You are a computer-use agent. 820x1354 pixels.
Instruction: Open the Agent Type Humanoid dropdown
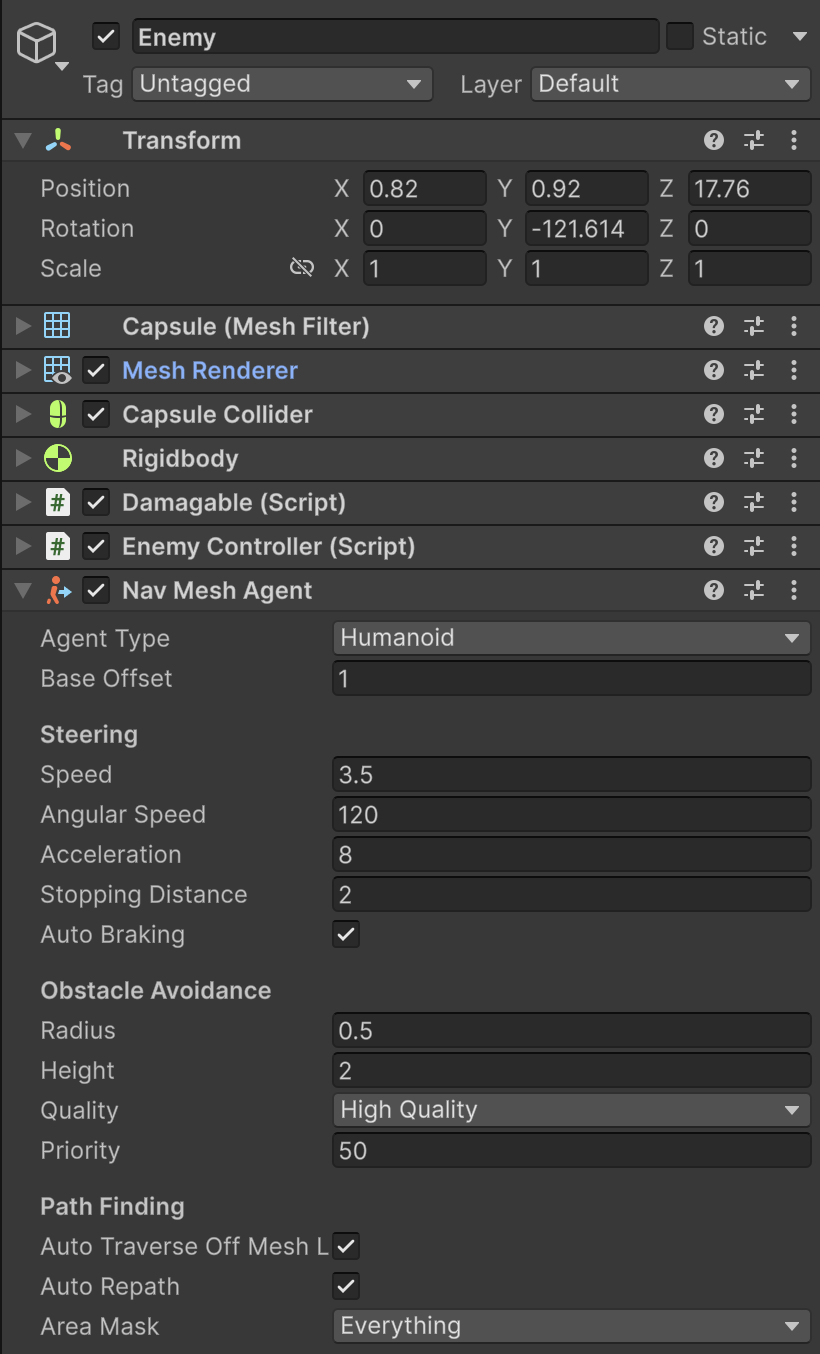(x=570, y=638)
